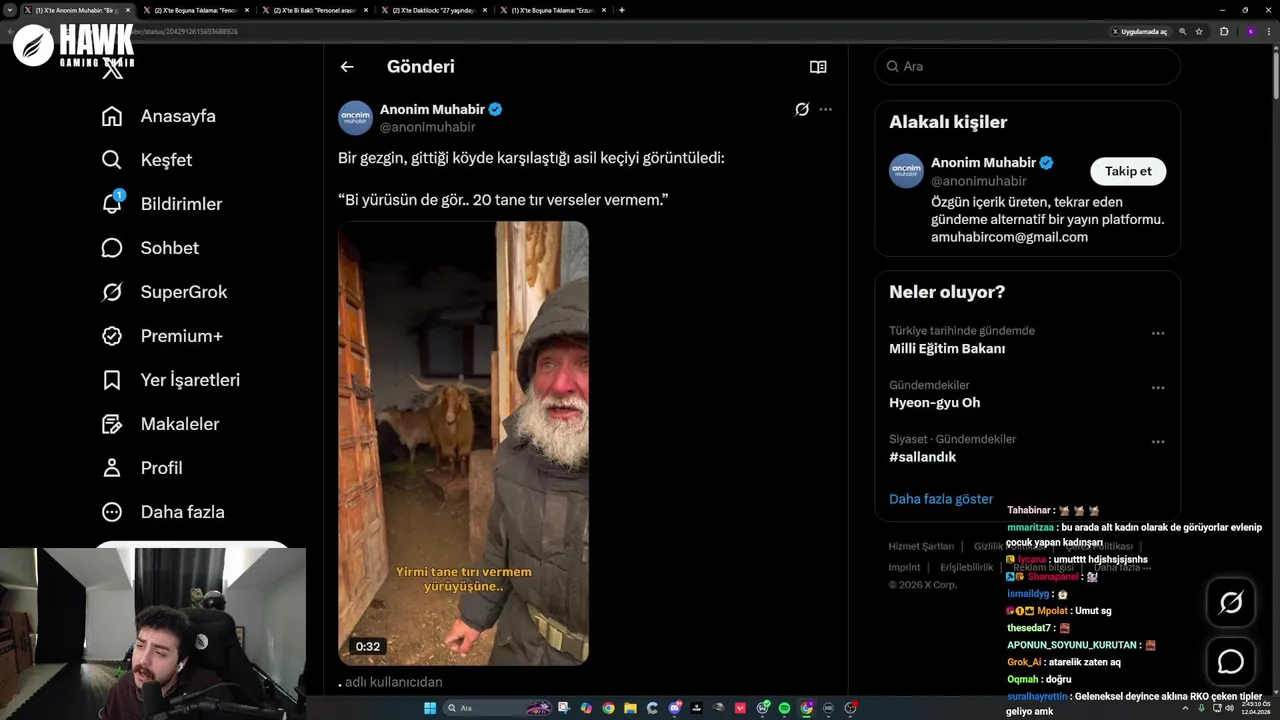Viewport: 1280px width, 720px height.
Task: Click the X logo in the sidebar
Action: [113, 70]
